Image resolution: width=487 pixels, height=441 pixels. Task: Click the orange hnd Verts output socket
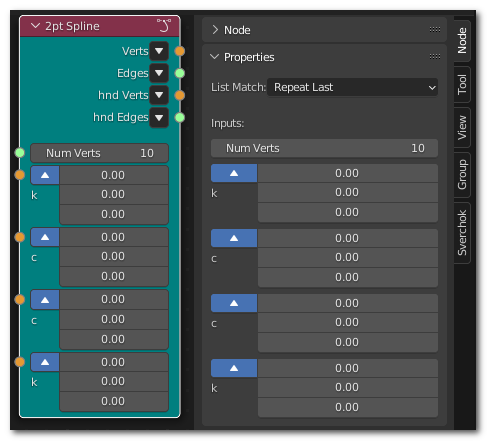point(180,95)
